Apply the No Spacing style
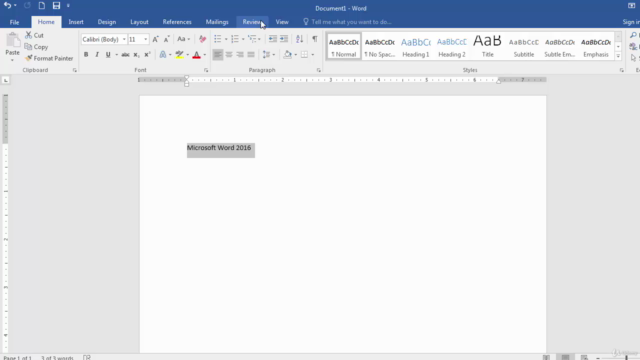Viewport: 640px width, 360px height. coord(380,46)
